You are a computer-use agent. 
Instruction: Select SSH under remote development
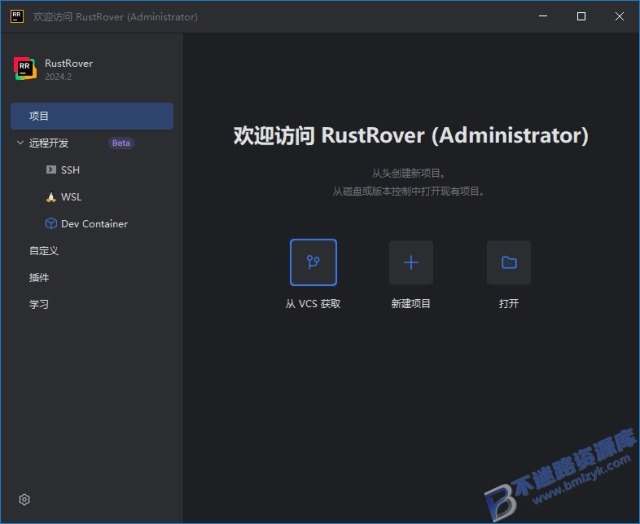(x=70, y=170)
